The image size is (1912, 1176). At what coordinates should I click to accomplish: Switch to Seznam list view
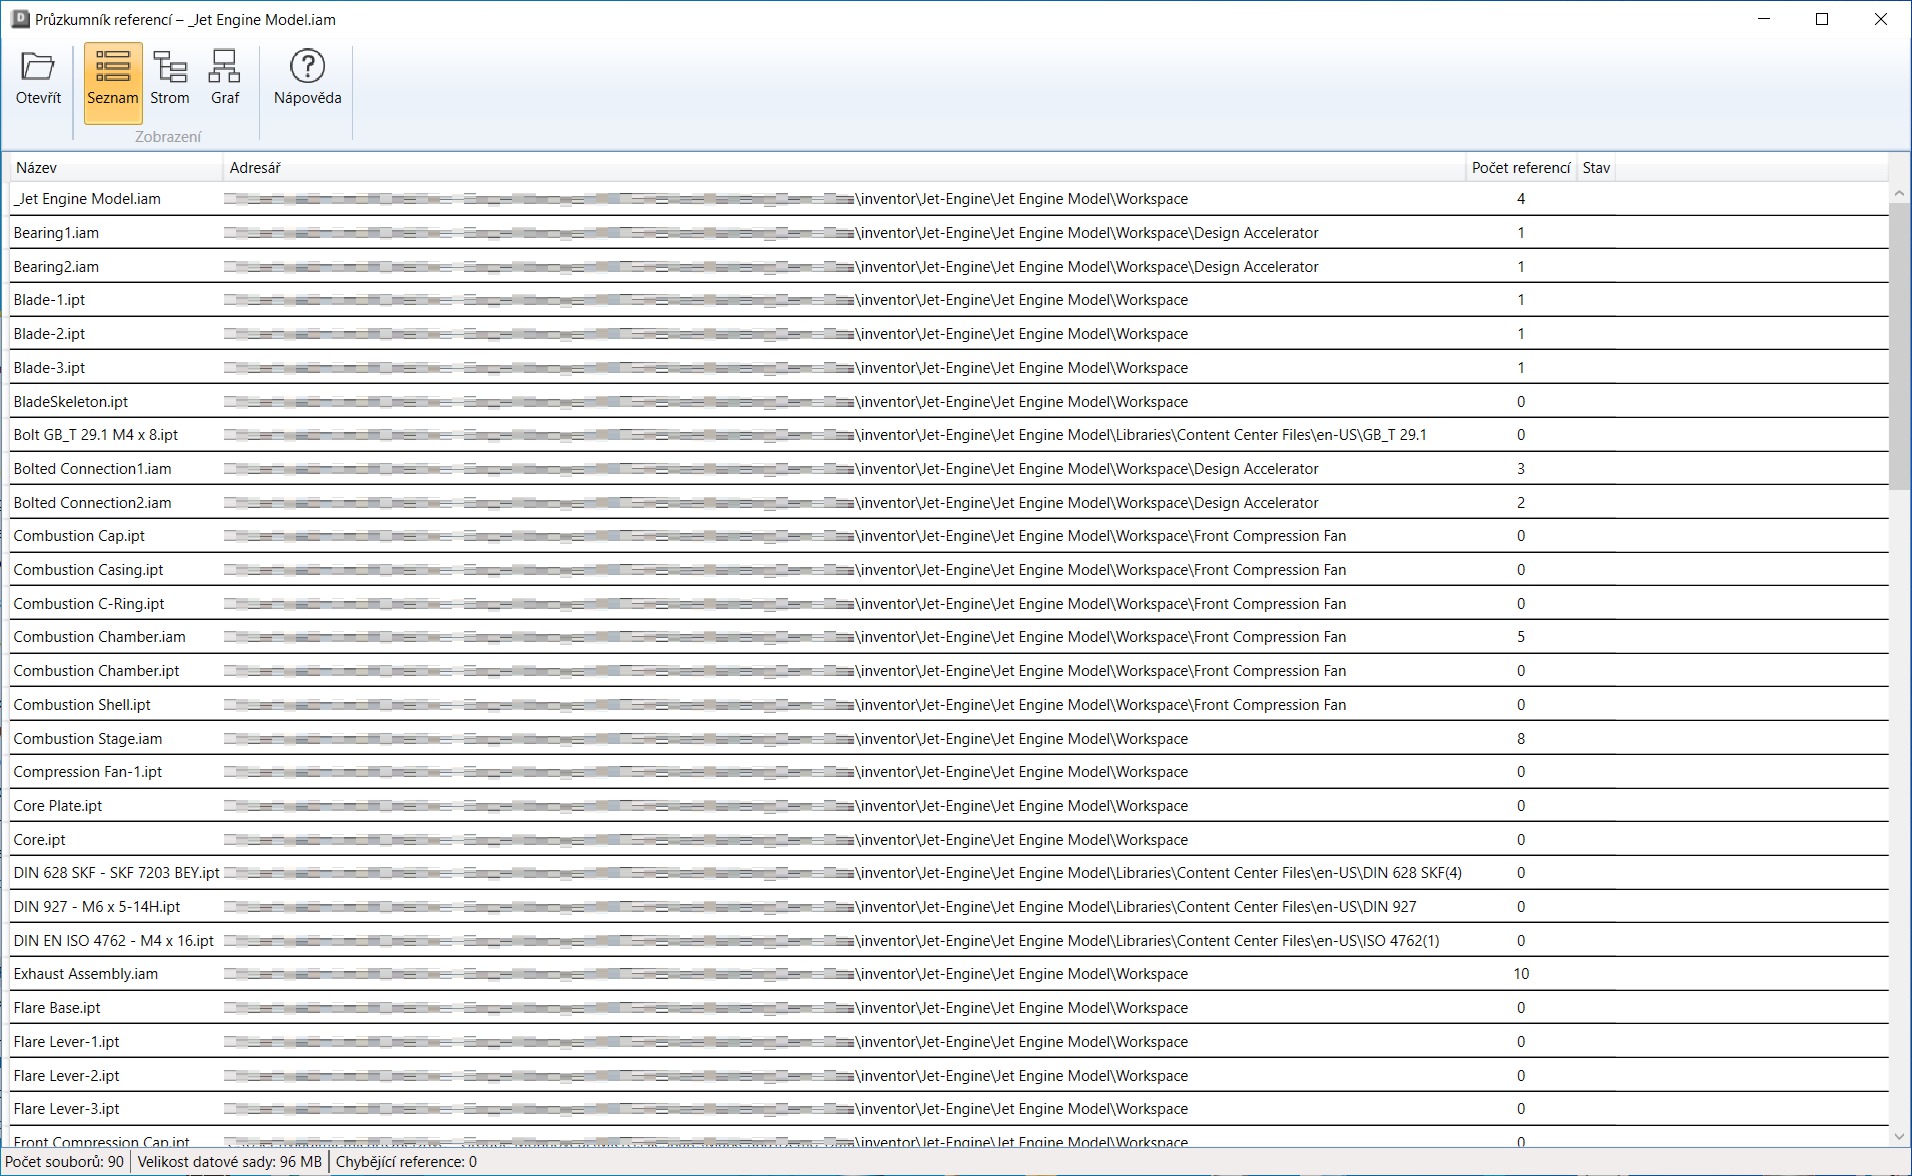point(112,80)
